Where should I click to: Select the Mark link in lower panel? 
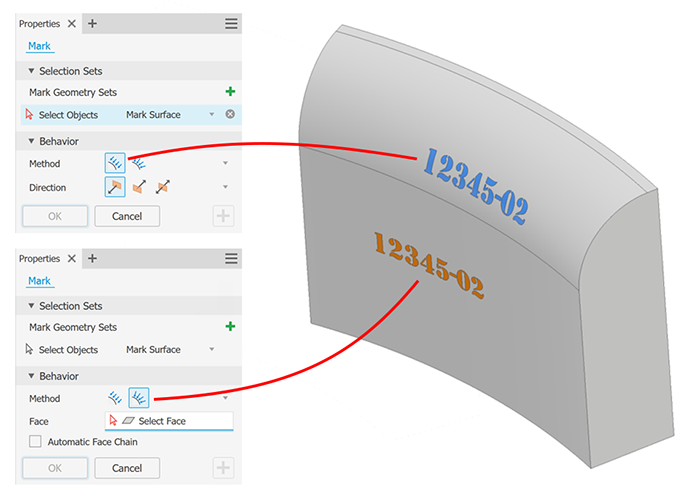(x=39, y=281)
